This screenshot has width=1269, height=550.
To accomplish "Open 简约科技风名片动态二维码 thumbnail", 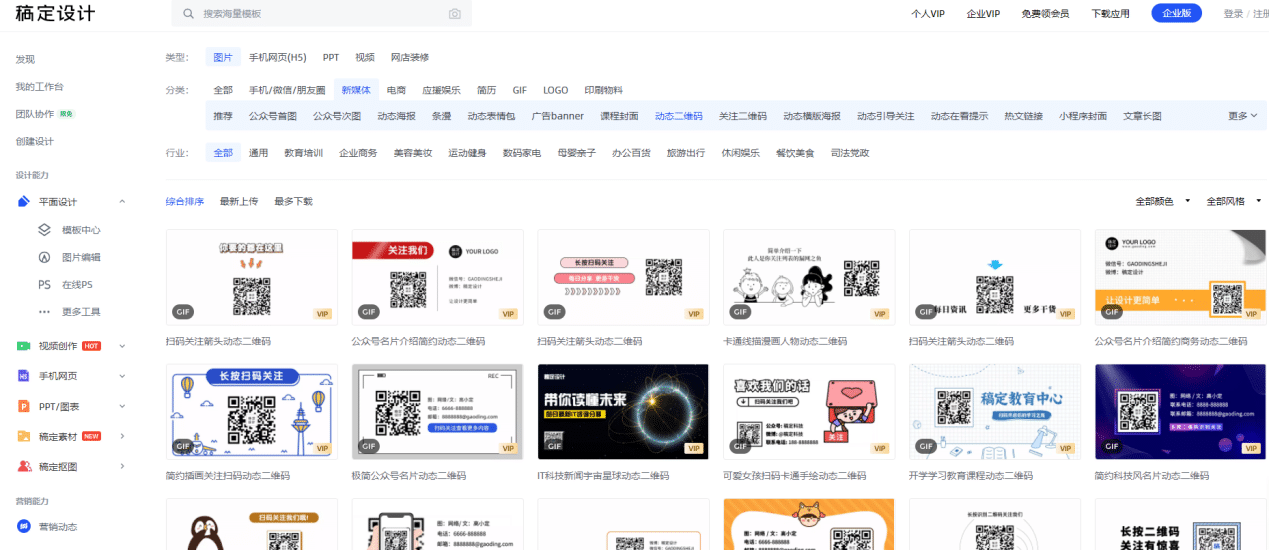I will pos(1181,411).
